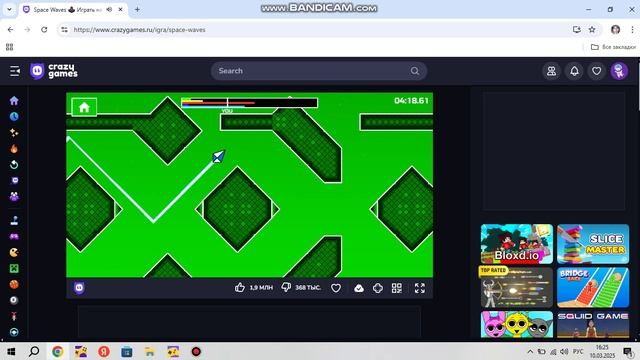
Task: Open Bandicam recorder in taskbar
Action: (x=196, y=351)
